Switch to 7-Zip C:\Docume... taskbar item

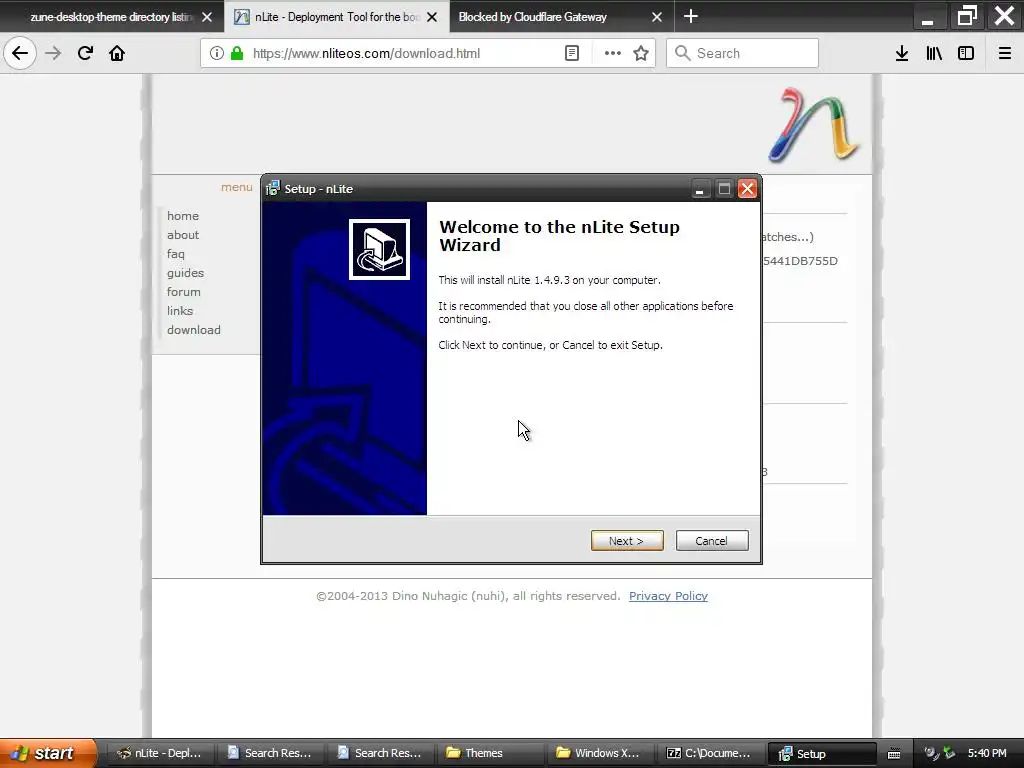[x=710, y=753]
